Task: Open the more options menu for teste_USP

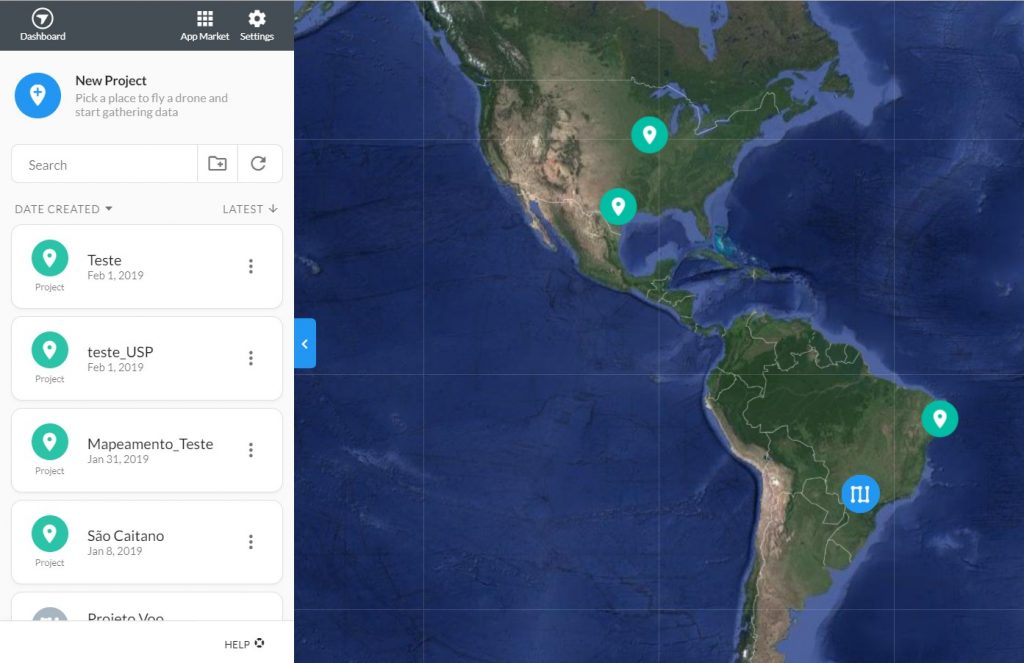Action: (x=251, y=358)
